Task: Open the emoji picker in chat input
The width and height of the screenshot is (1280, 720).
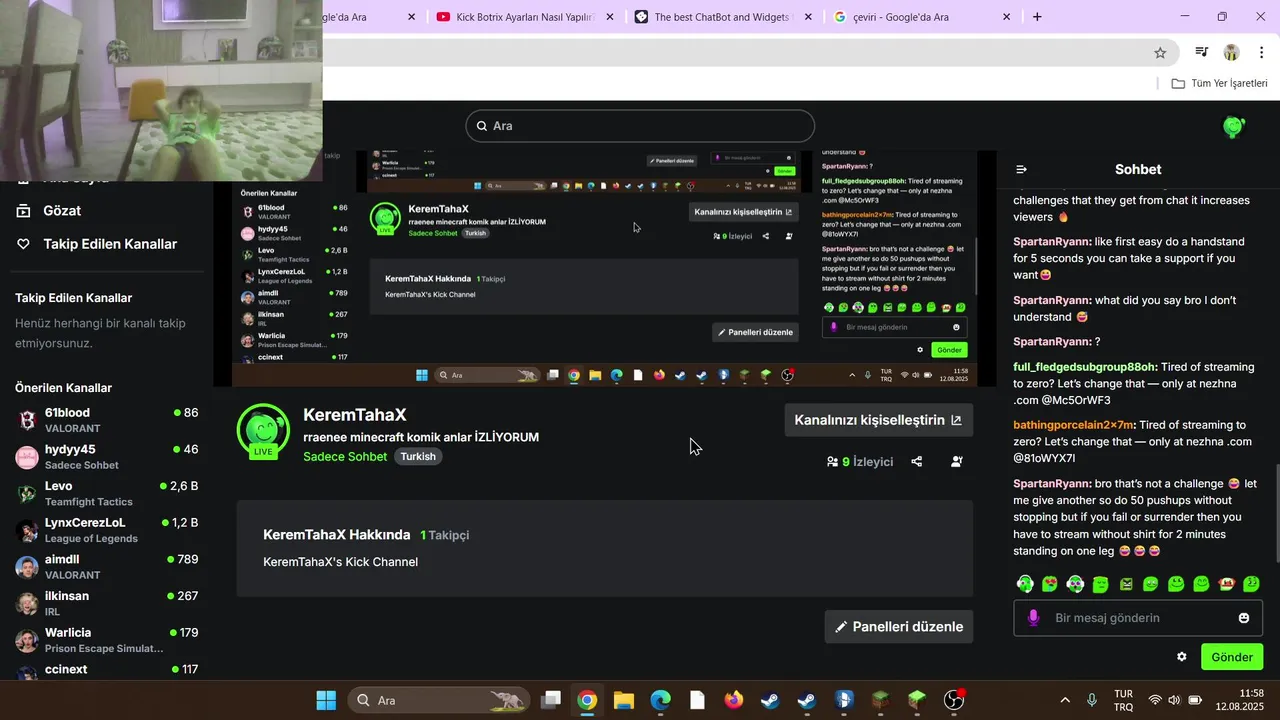Action: [1244, 618]
